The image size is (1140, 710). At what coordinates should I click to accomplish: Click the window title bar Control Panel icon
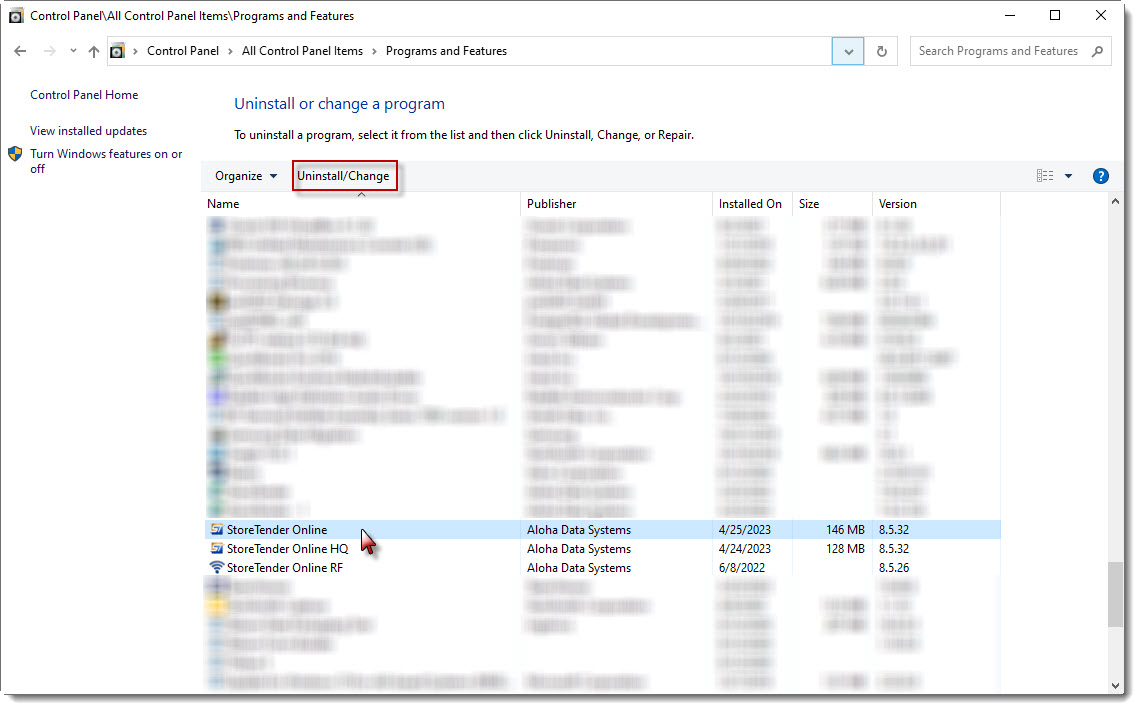pos(16,15)
